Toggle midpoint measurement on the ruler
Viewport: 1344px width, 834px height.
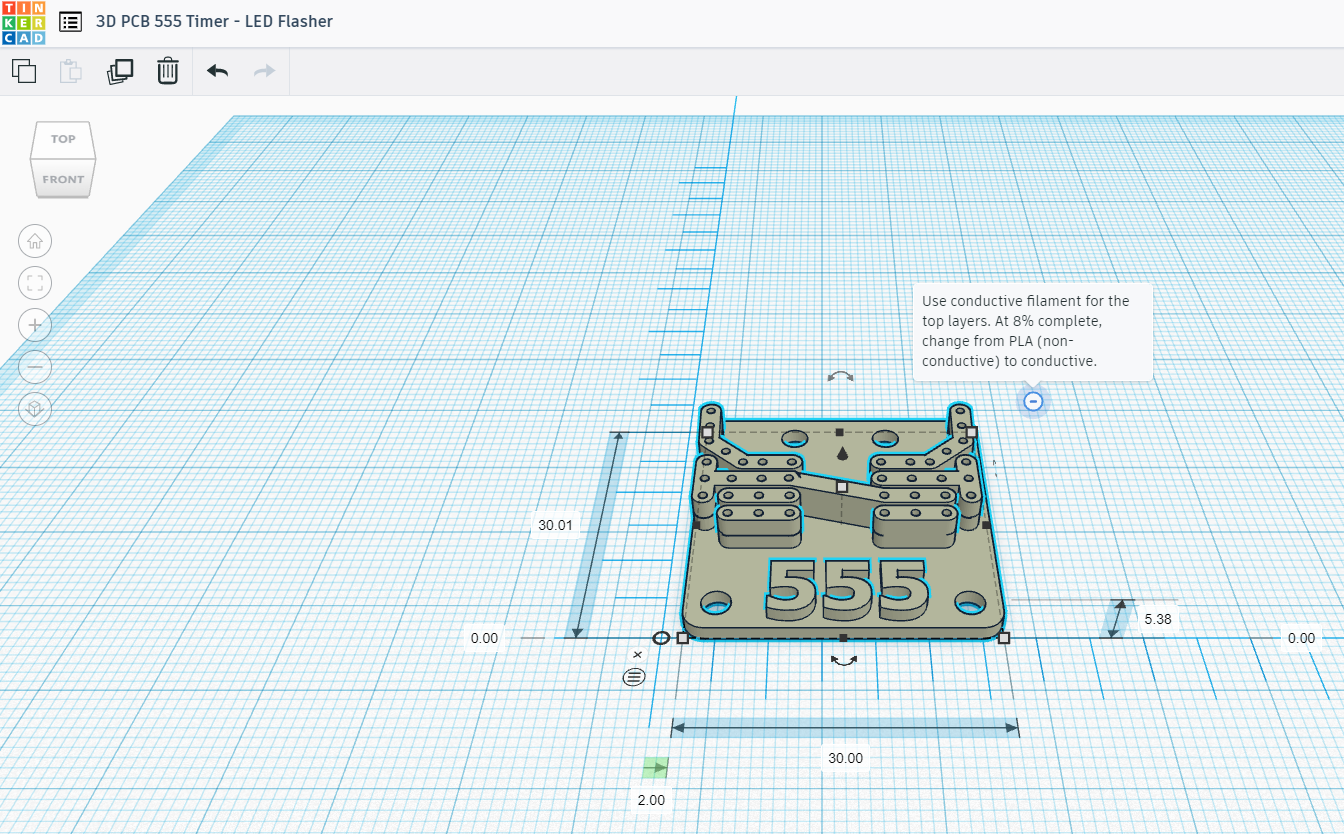[633, 676]
